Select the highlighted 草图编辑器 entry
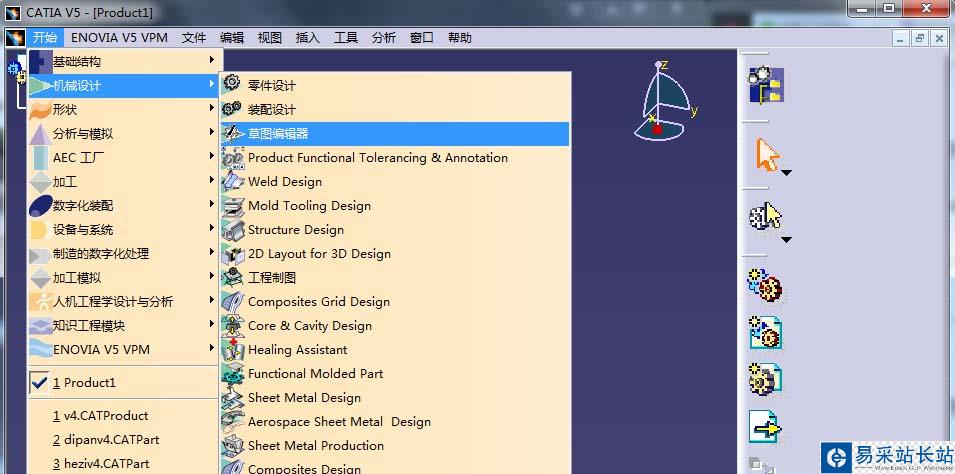955x474 pixels. pos(395,134)
